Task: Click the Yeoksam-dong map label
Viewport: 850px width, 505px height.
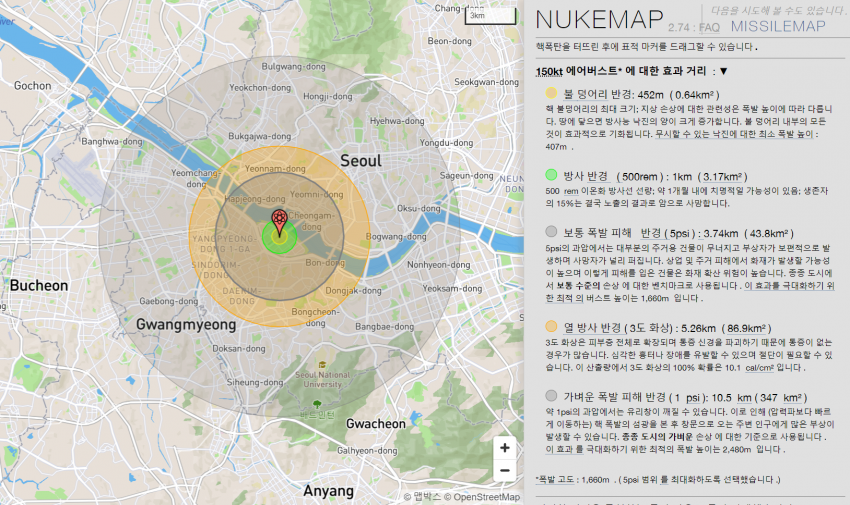Action: click(453, 288)
